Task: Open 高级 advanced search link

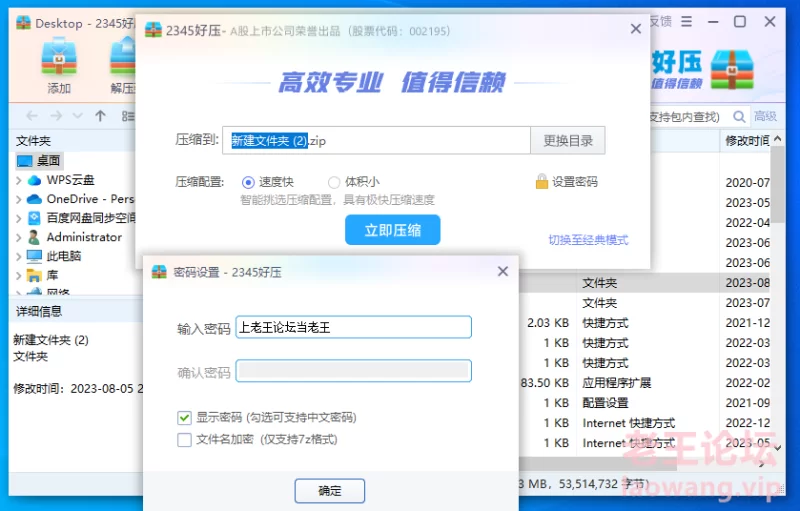Action: pyautogui.click(x=765, y=116)
